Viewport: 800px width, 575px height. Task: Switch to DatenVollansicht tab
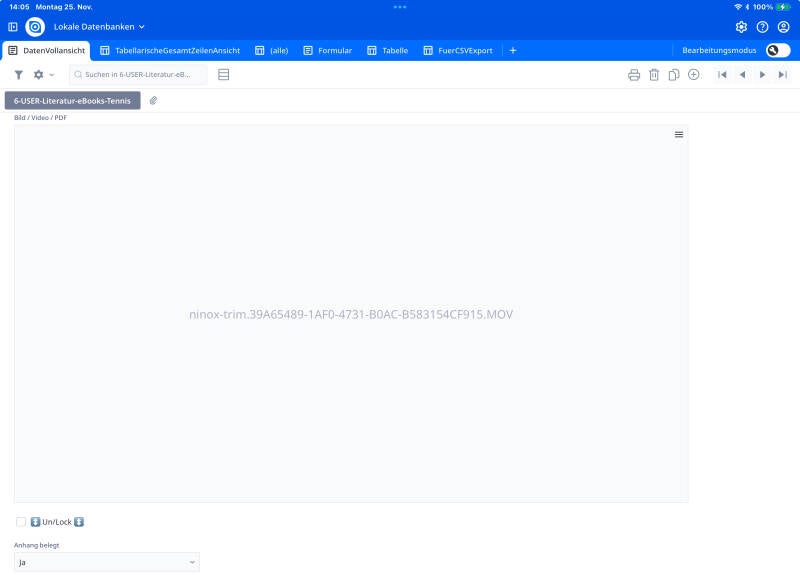pos(46,51)
